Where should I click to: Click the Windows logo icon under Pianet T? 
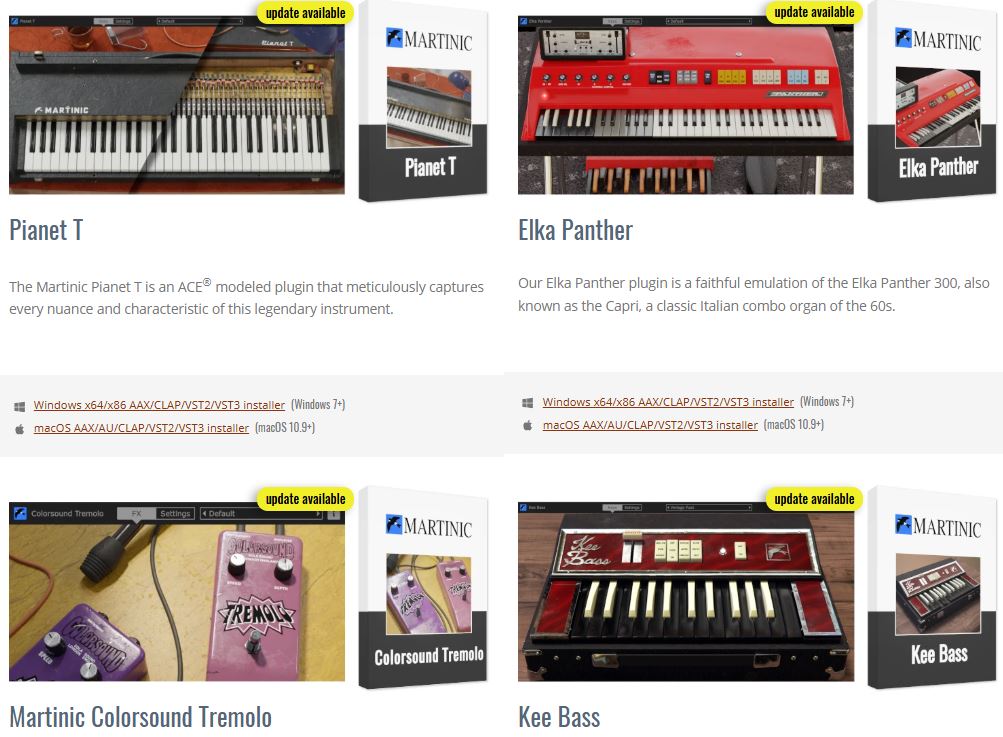click(19, 406)
